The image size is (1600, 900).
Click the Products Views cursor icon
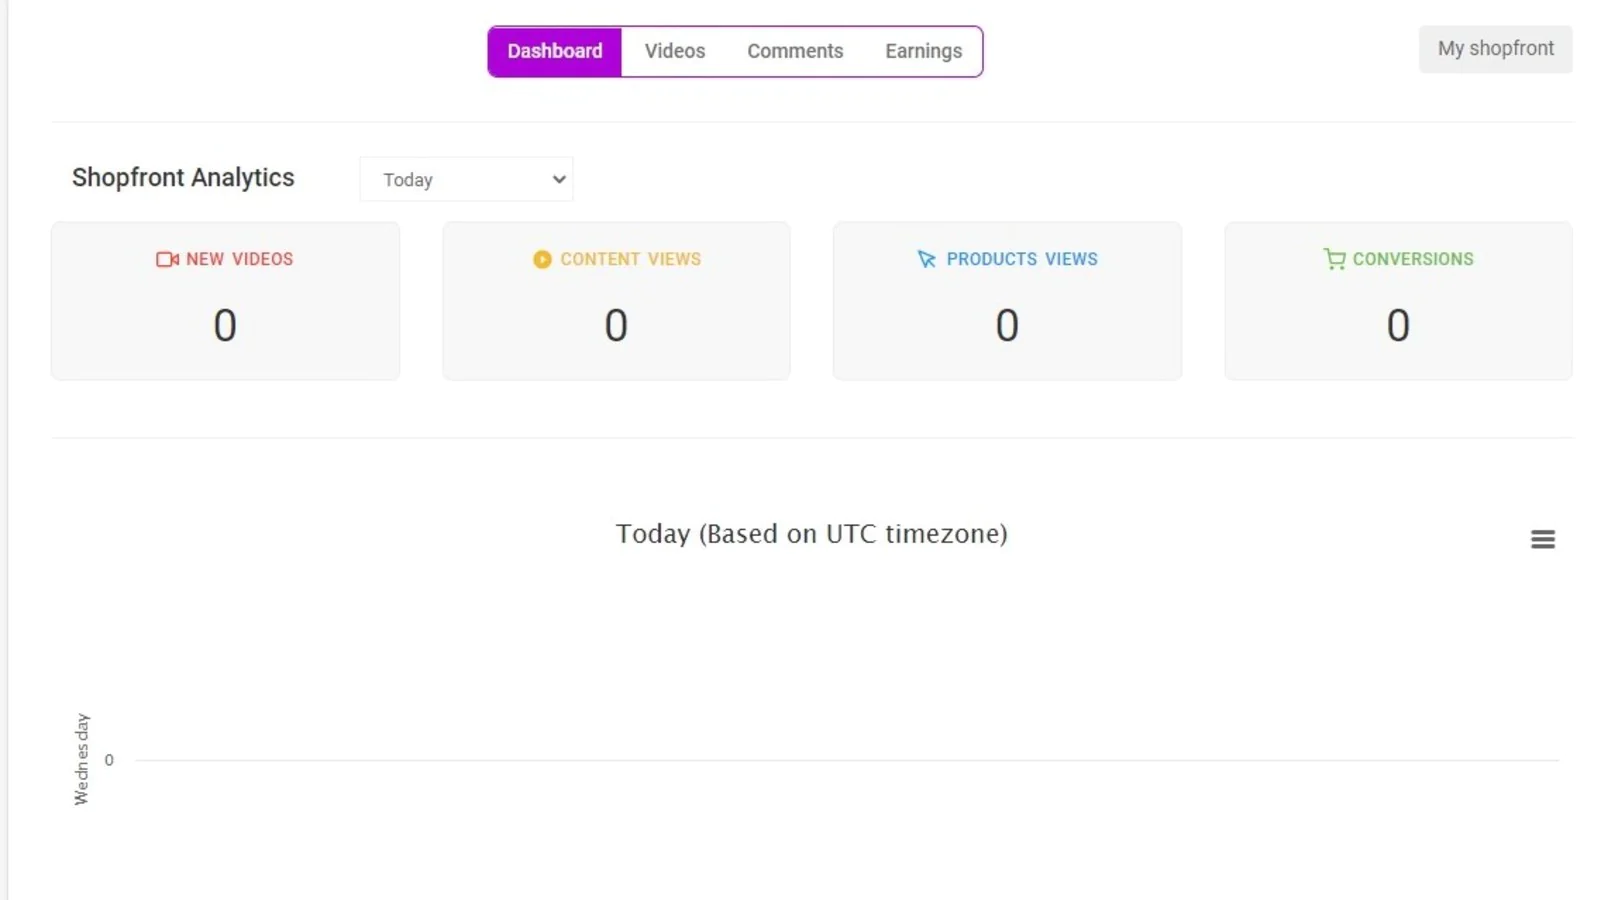(927, 259)
